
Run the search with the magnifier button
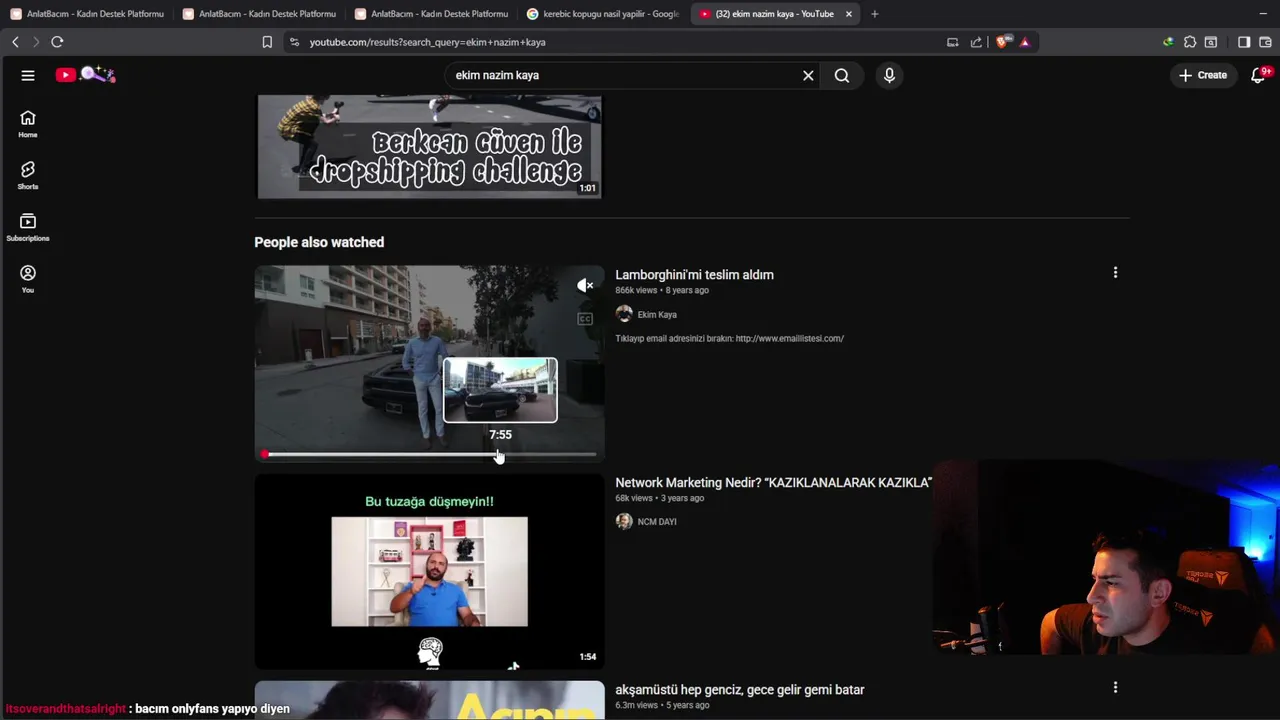842,75
